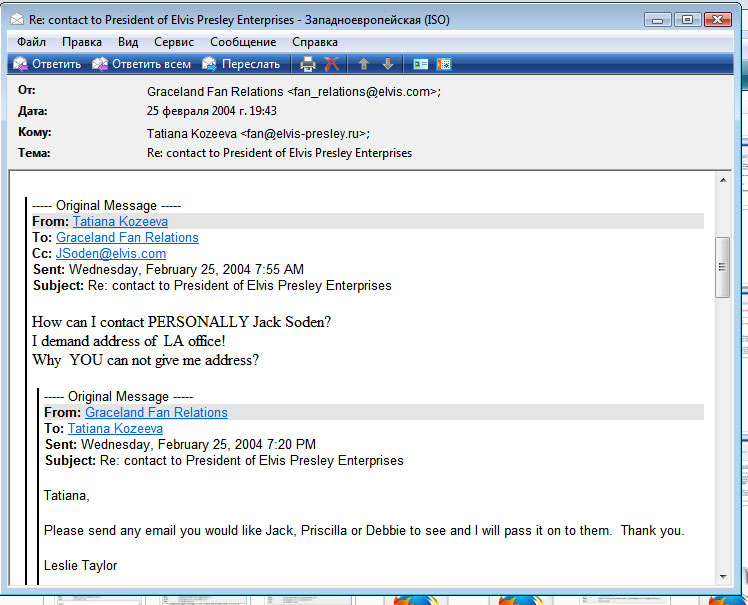Viewport: 748px width, 605px height.
Task: Click sender address fan_relations@elvis.com in header
Action: 362,92
